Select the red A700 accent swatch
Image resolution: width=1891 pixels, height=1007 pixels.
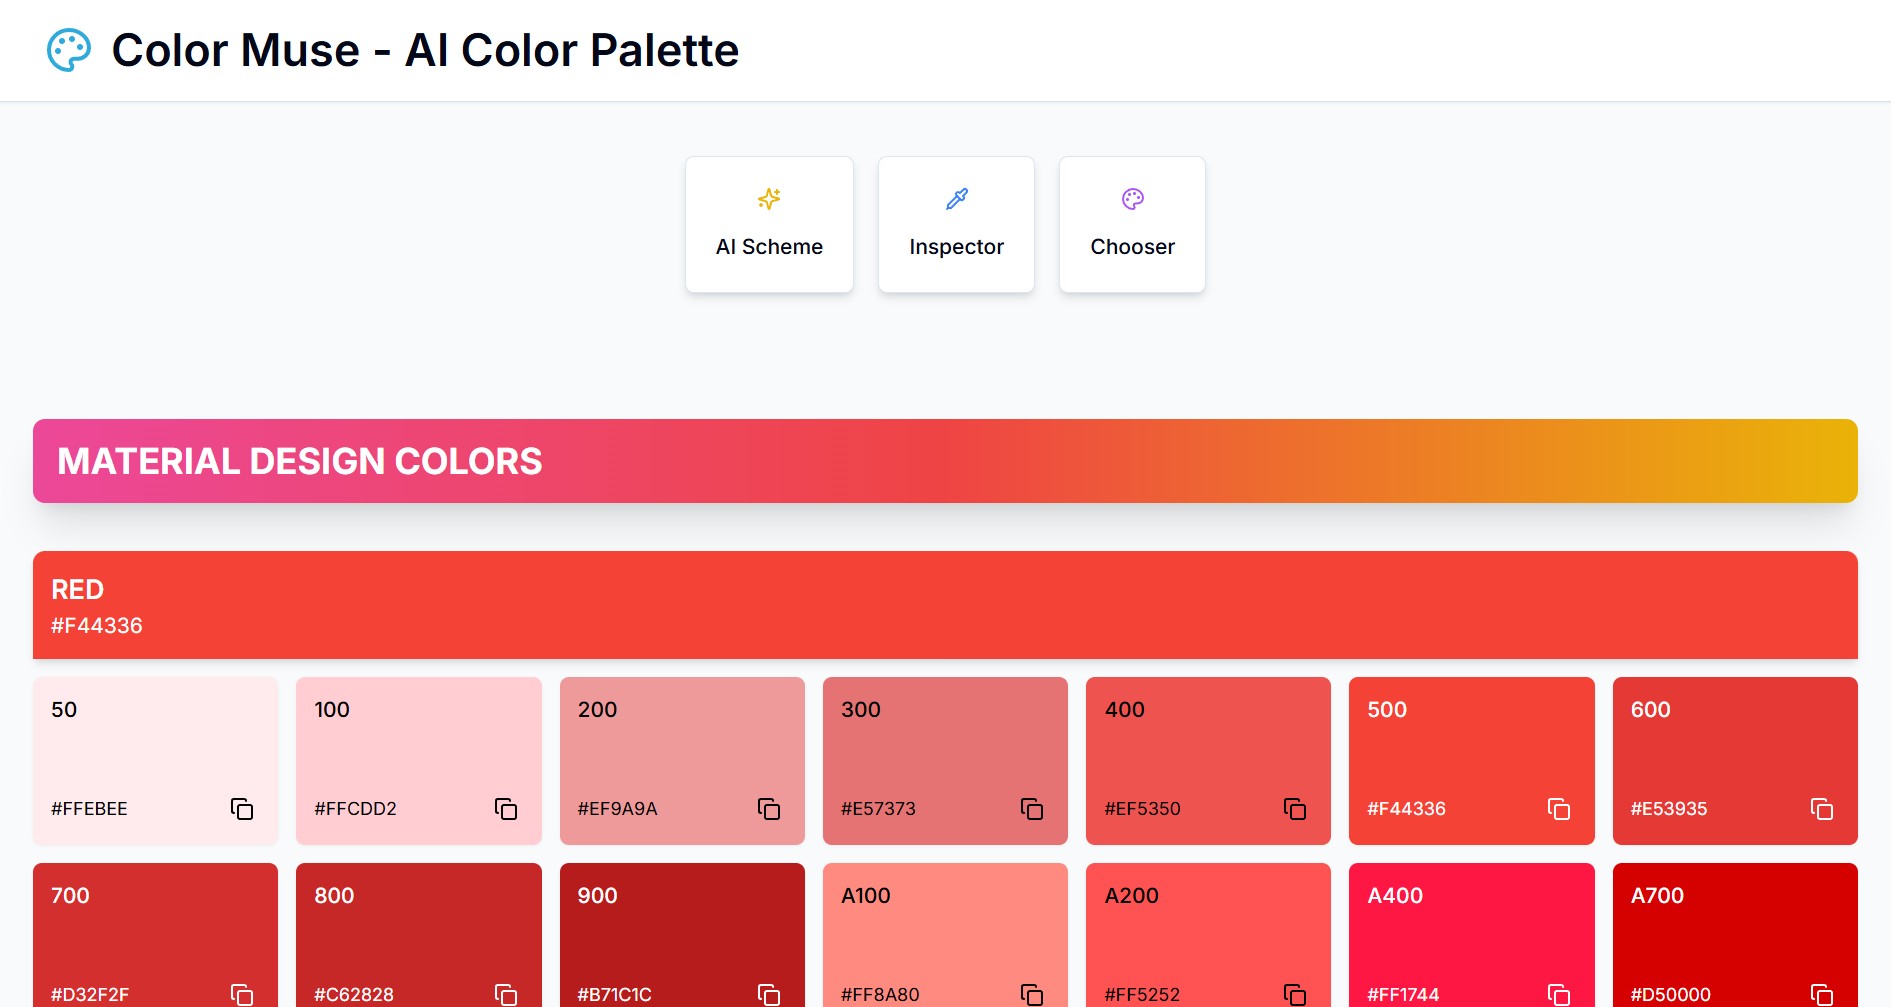pyautogui.click(x=1735, y=935)
